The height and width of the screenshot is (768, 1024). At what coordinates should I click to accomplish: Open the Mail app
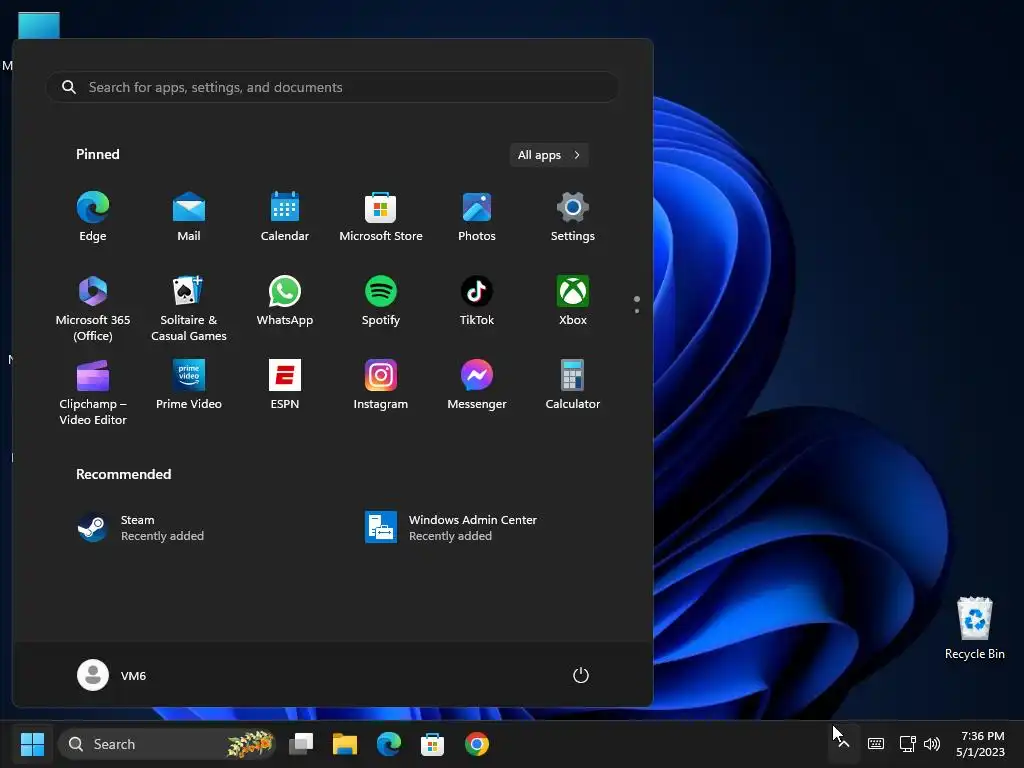[189, 217]
